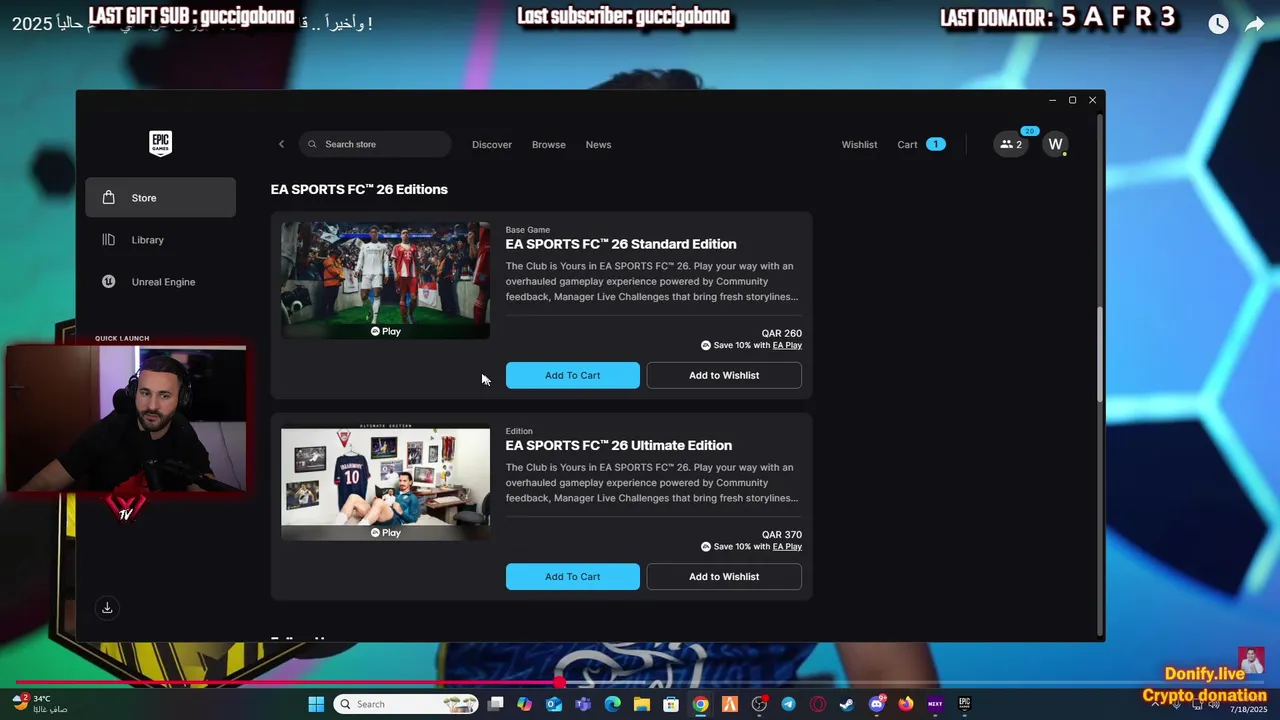The width and height of the screenshot is (1280, 720).
Task: Open the Discover tab
Action: (492, 145)
